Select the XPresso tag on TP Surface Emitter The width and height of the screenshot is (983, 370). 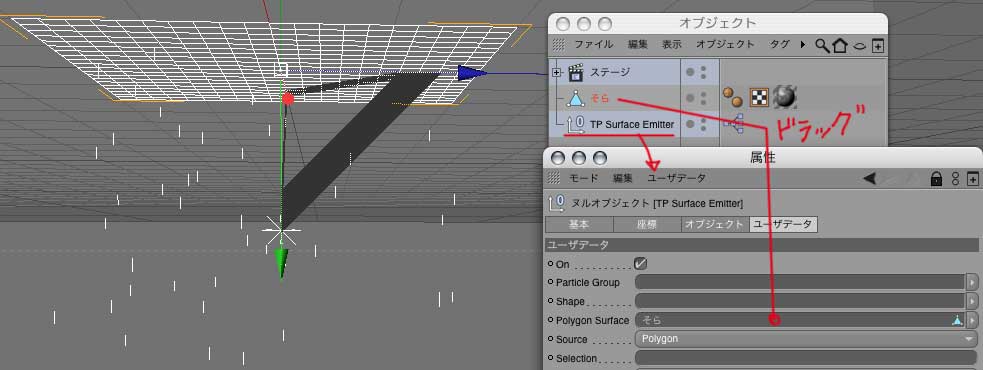[x=733, y=124]
